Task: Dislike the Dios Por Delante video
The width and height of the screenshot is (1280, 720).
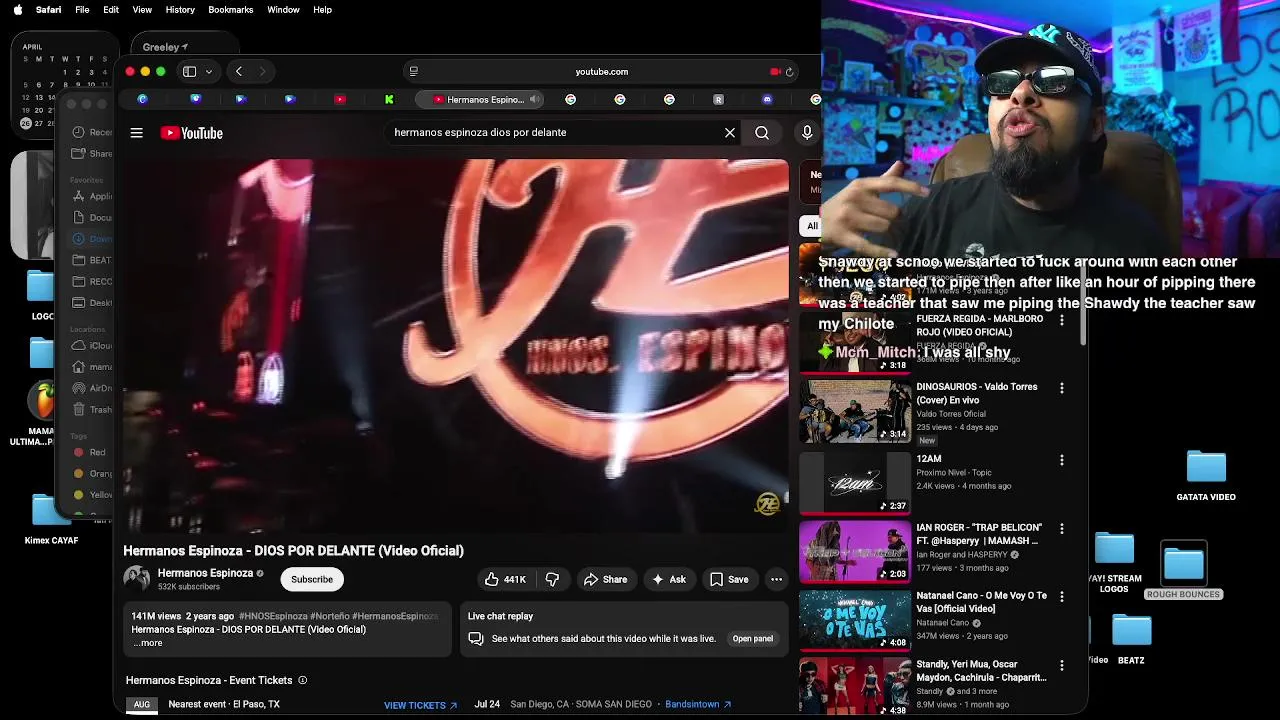Action: click(x=552, y=579)
